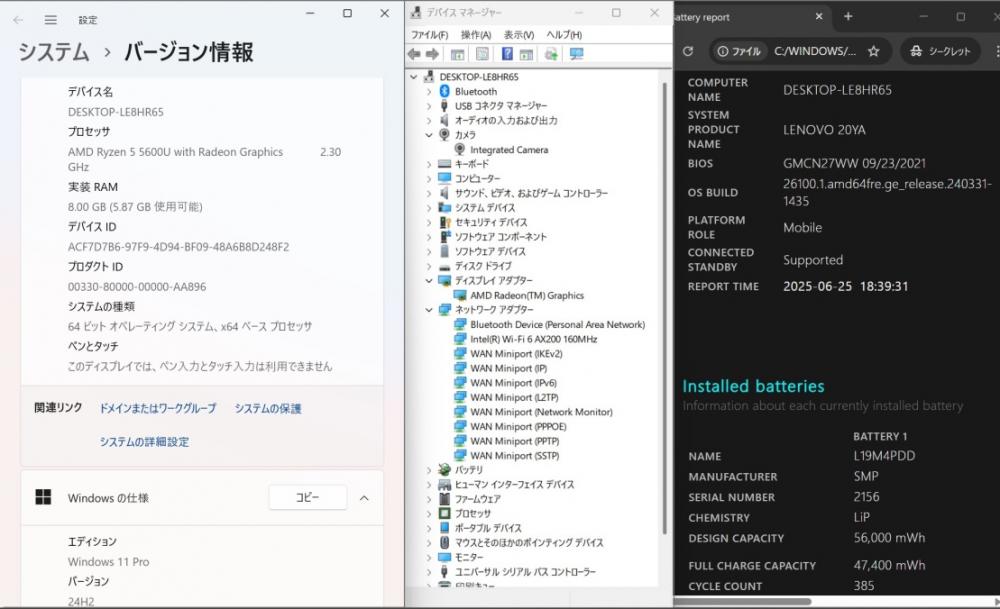Viewport: 1000px width, 609px height.
Task: Select WAN Miniport (SSTP) entry
Action: click(515, 456)
